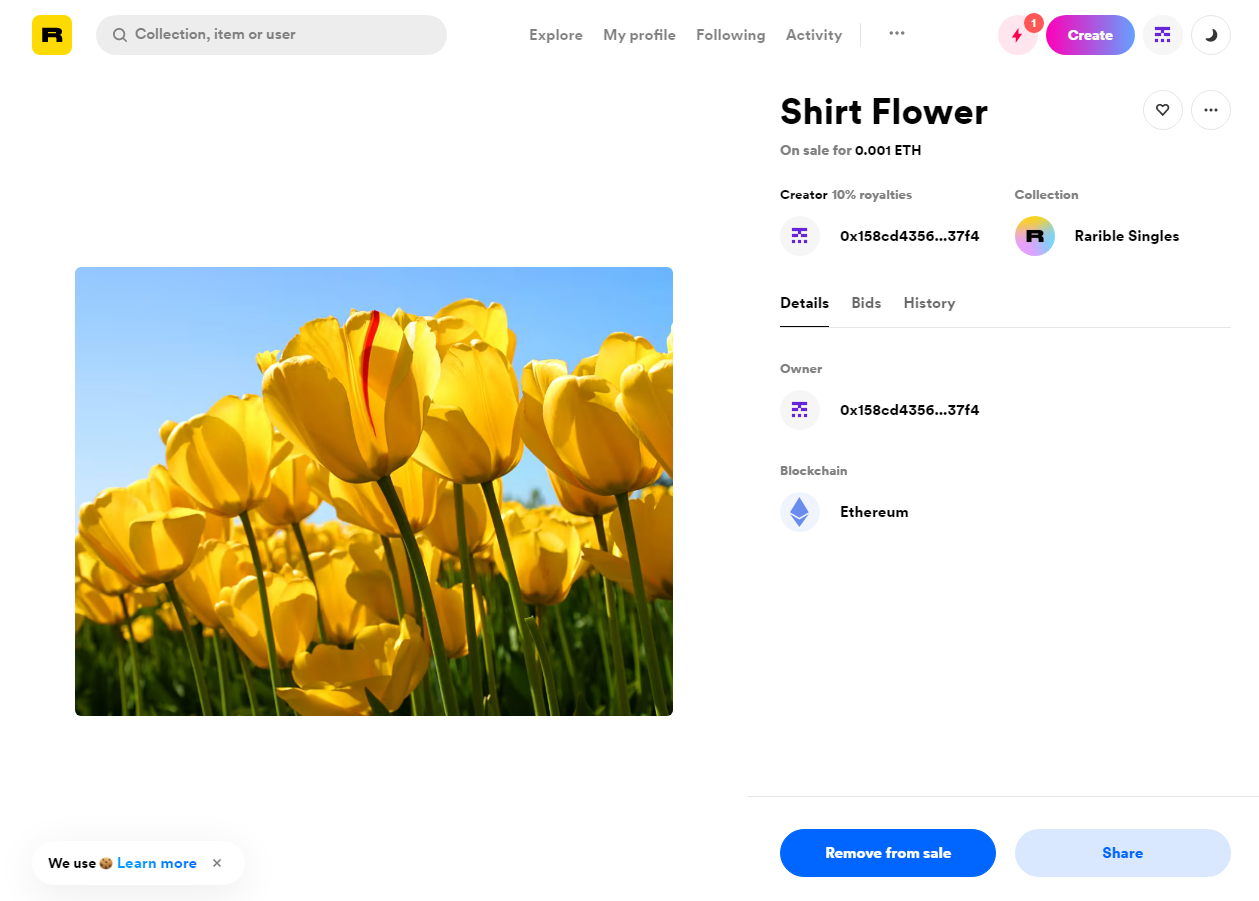
Task: Open notifications lightning icon
Action: [x=1017, y=35]
